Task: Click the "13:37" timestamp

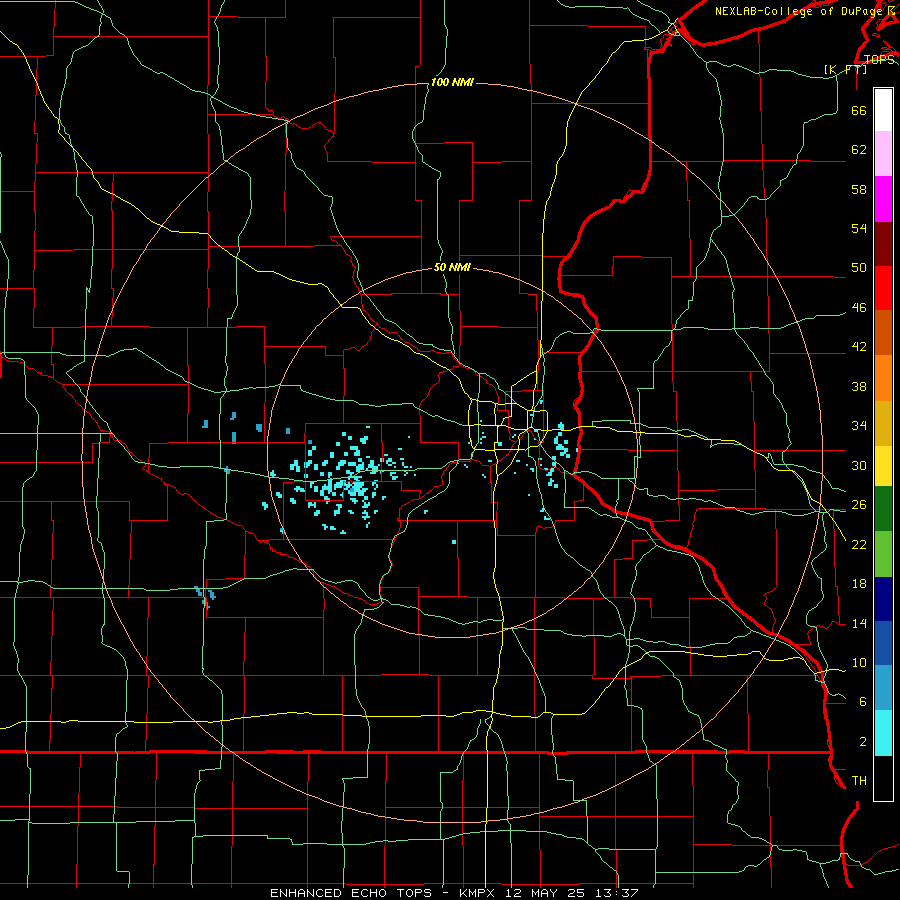Action: tap(618, 893)
